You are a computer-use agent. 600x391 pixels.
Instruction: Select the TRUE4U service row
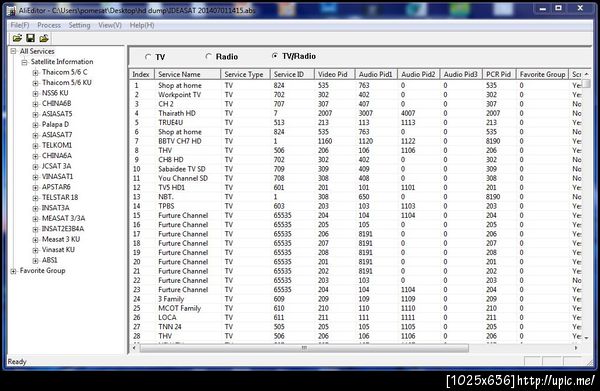(x=356, y=122)
